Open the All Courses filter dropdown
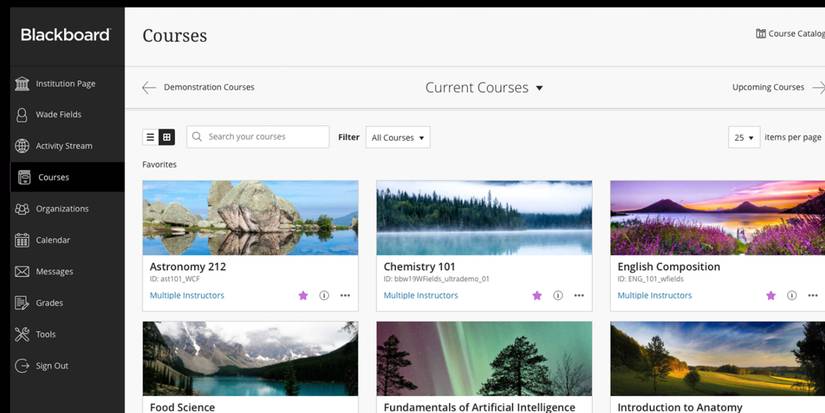825x413 pixels. coord(398,137)
